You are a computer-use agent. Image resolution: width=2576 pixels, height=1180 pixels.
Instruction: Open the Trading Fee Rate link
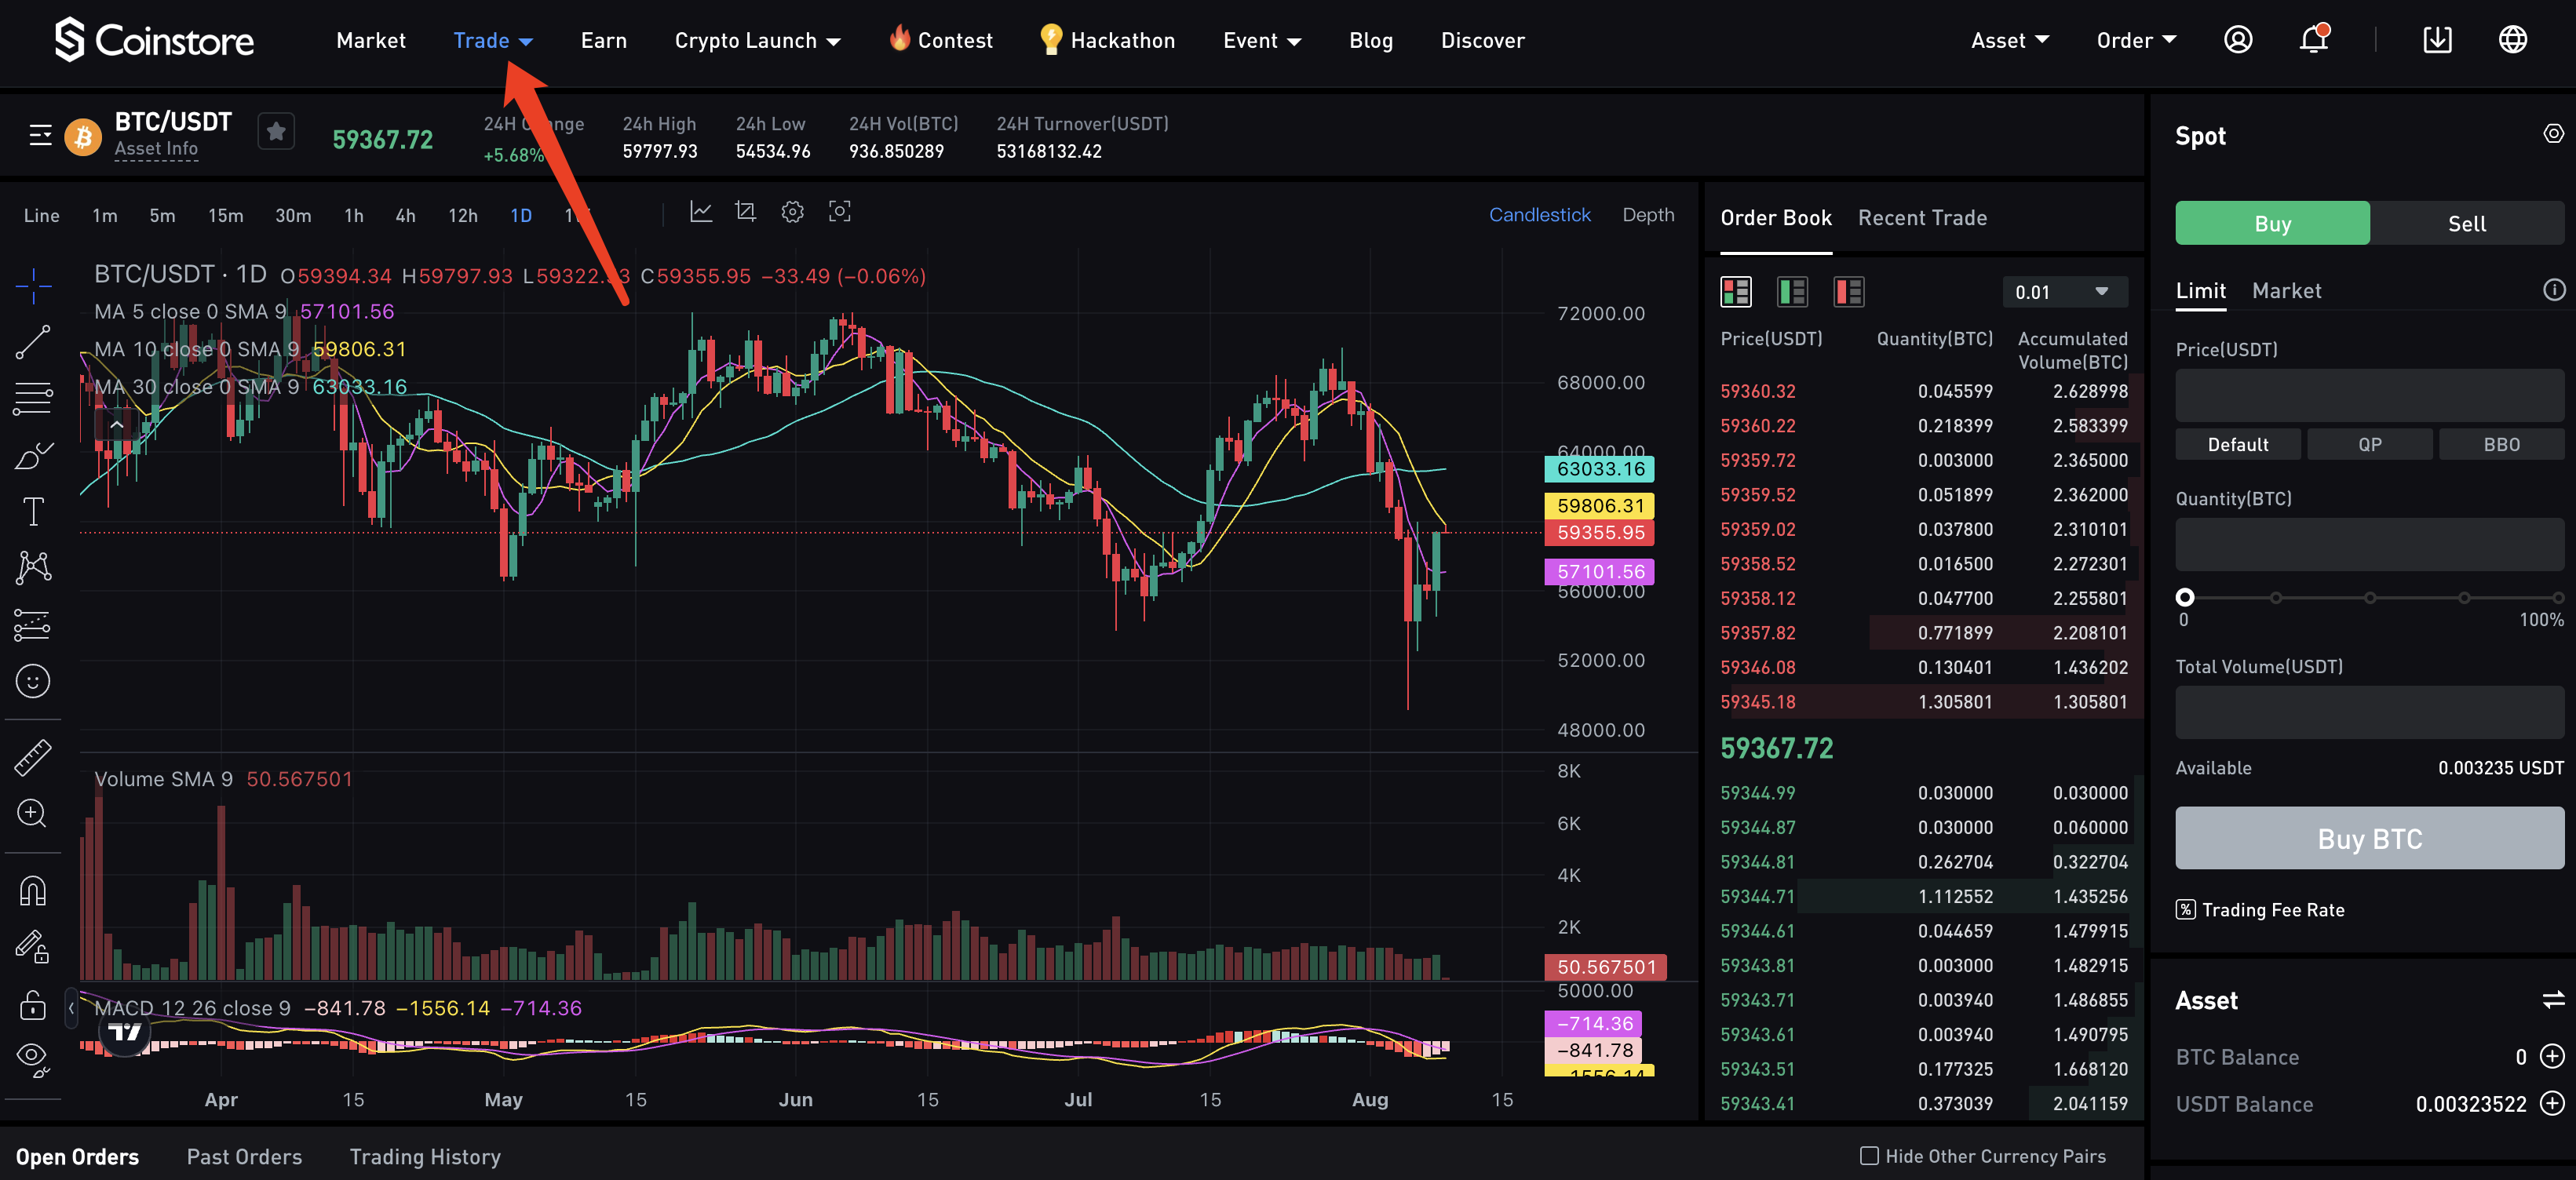point(2260,910)
